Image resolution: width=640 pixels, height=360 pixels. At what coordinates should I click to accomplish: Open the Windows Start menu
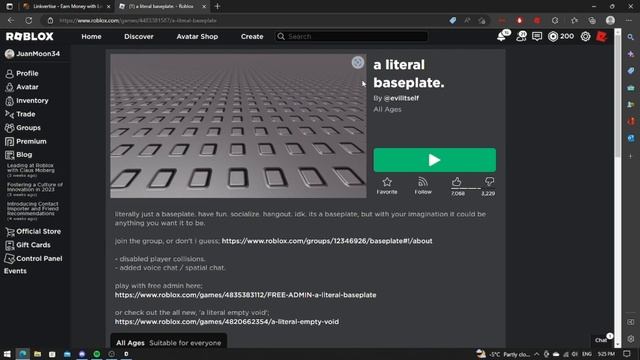pyautogui.click(x=7, y=354)
